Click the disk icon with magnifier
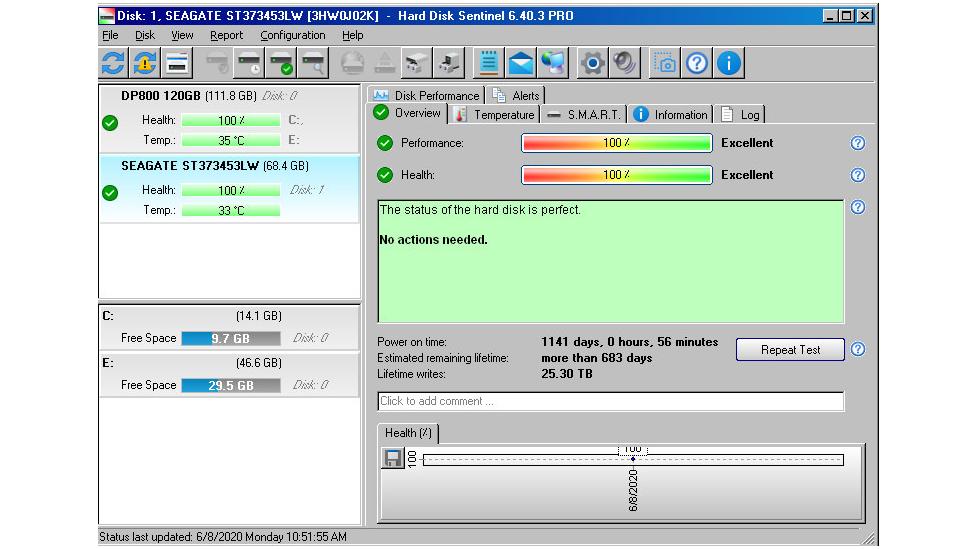Screen dimensions: 976x549 pyautogui.click(x=313, y=63)
